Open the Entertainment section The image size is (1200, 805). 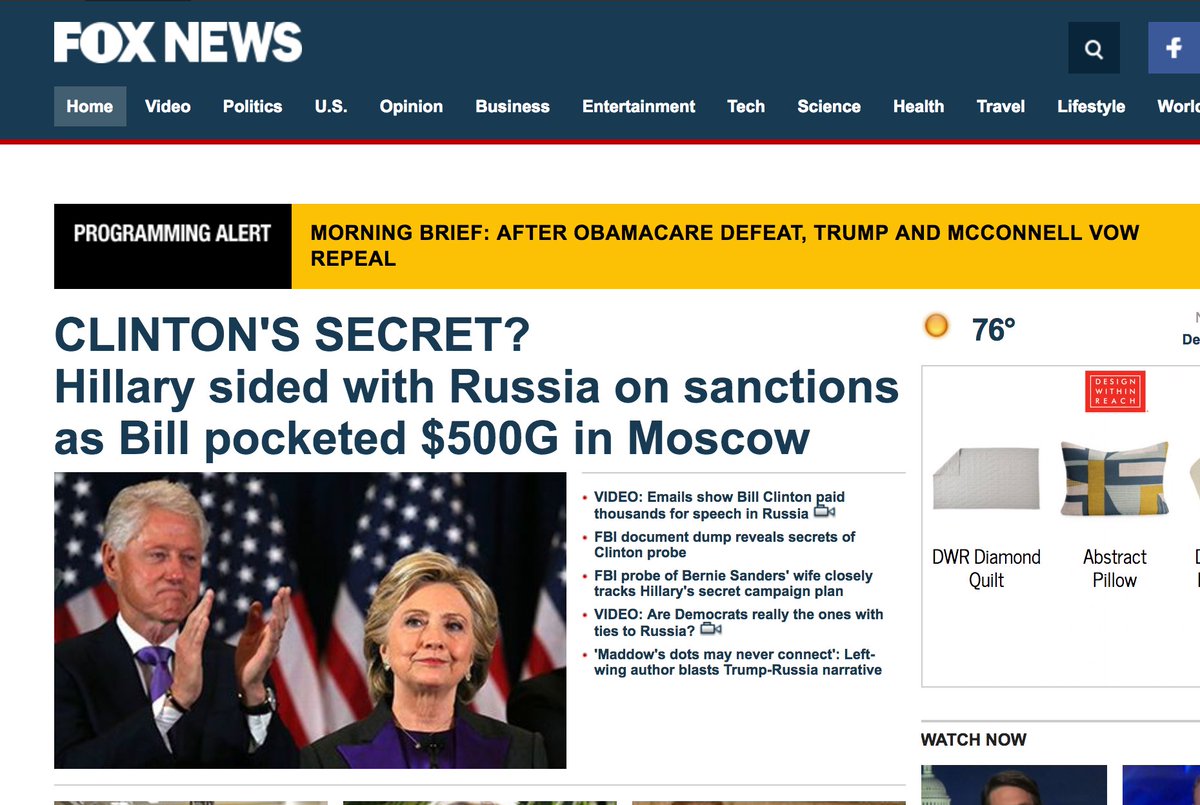tap(639, 106)
